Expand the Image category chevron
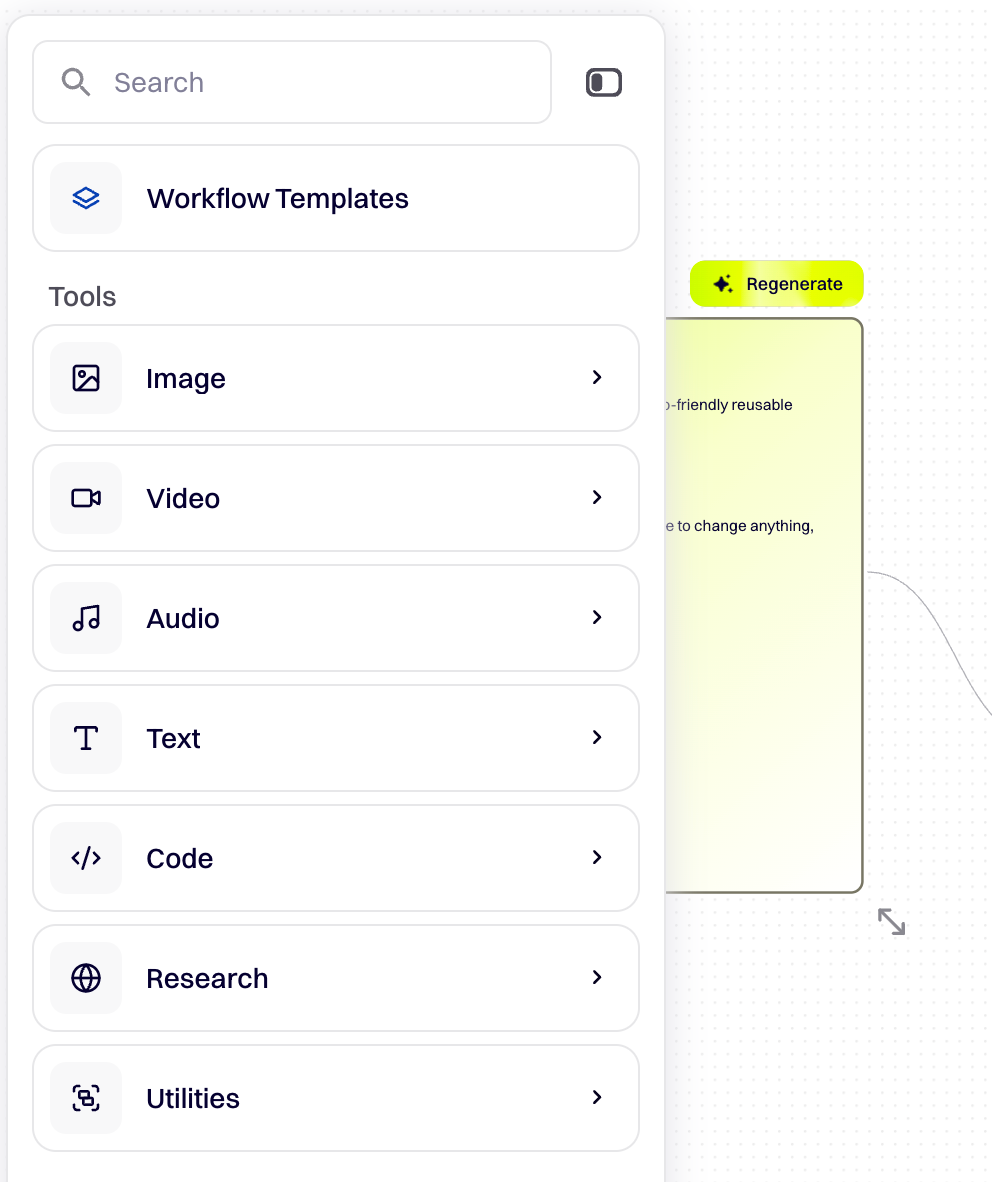 (597, 377)
